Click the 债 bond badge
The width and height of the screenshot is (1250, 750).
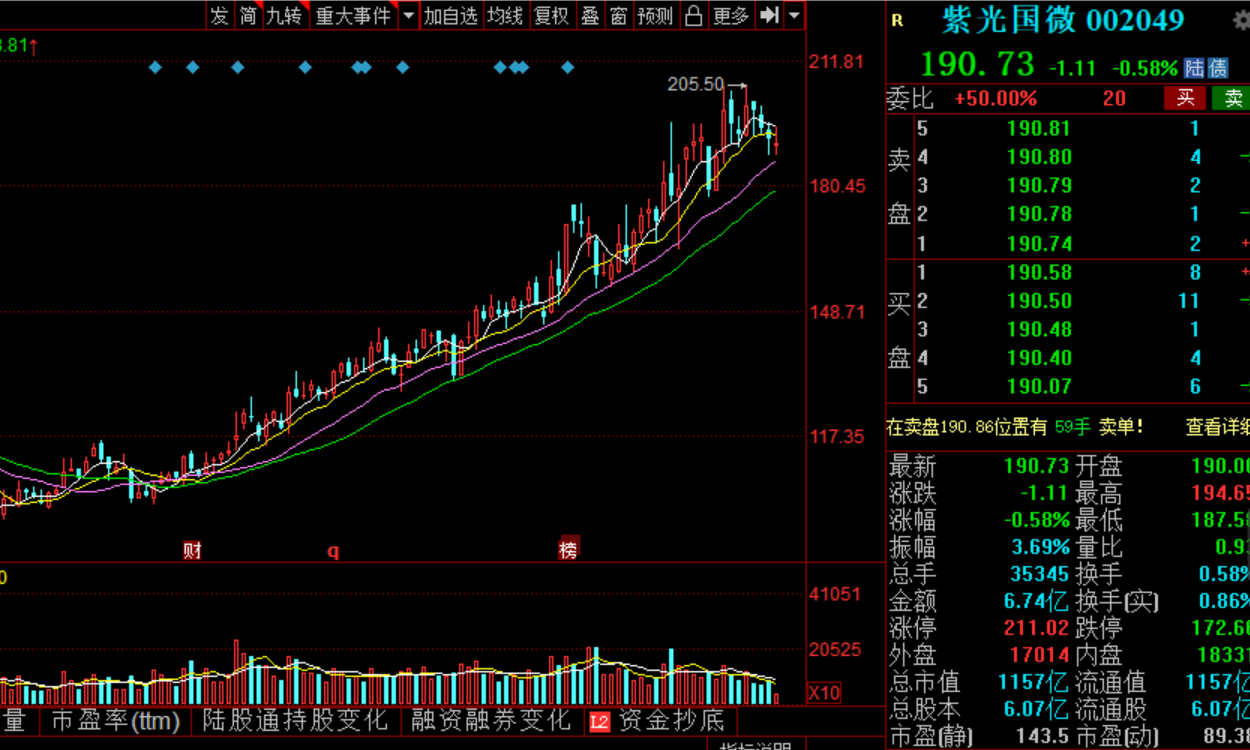(x=1218, y=68)
